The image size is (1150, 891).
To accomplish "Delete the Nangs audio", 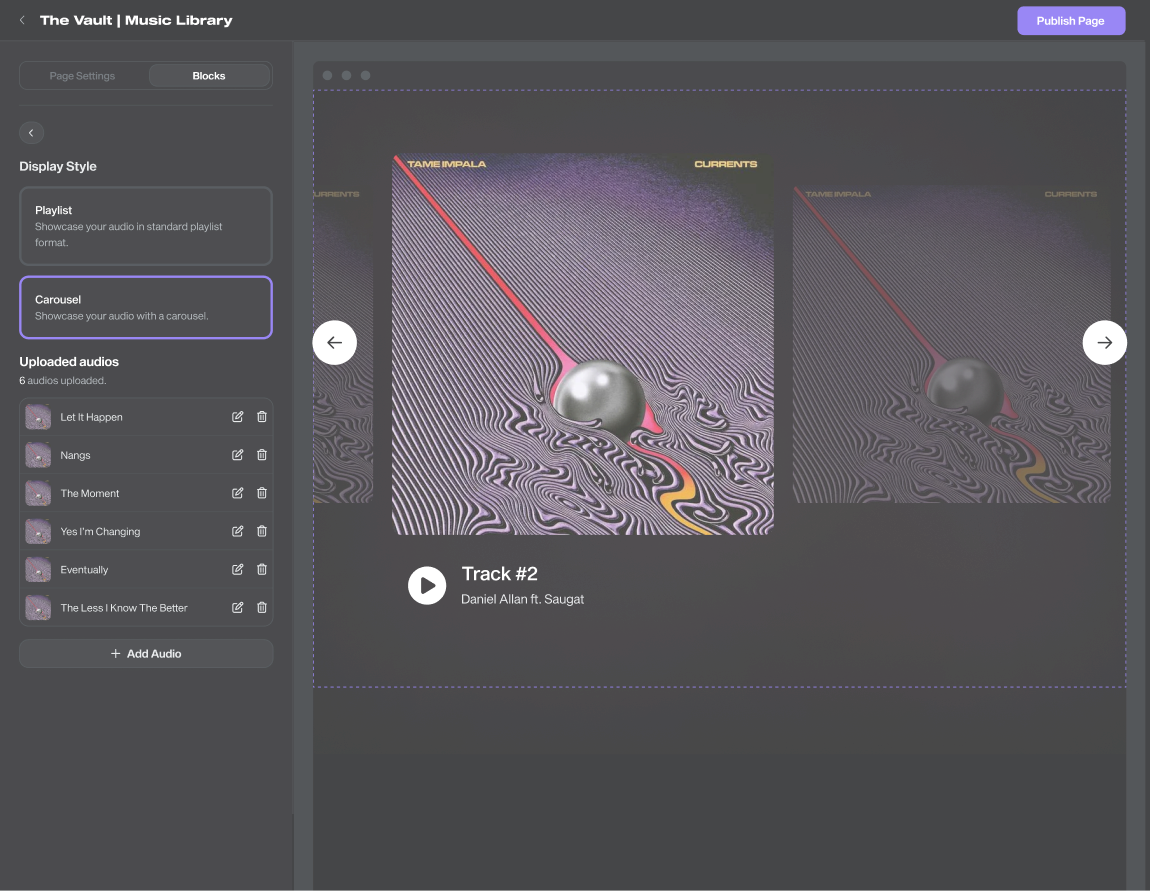I will (x=262, y=455).
